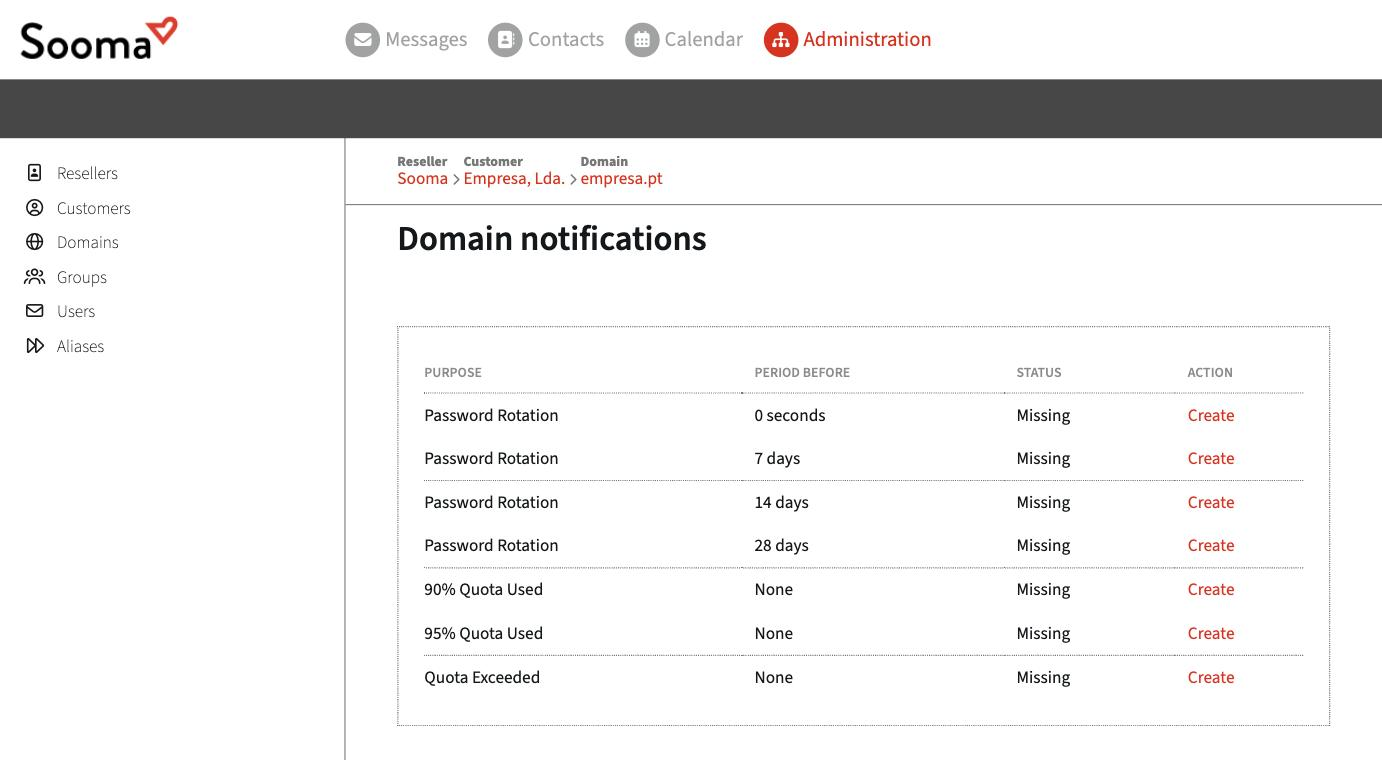Create the 90% Quota Used notification

(x=1210, y=589)
